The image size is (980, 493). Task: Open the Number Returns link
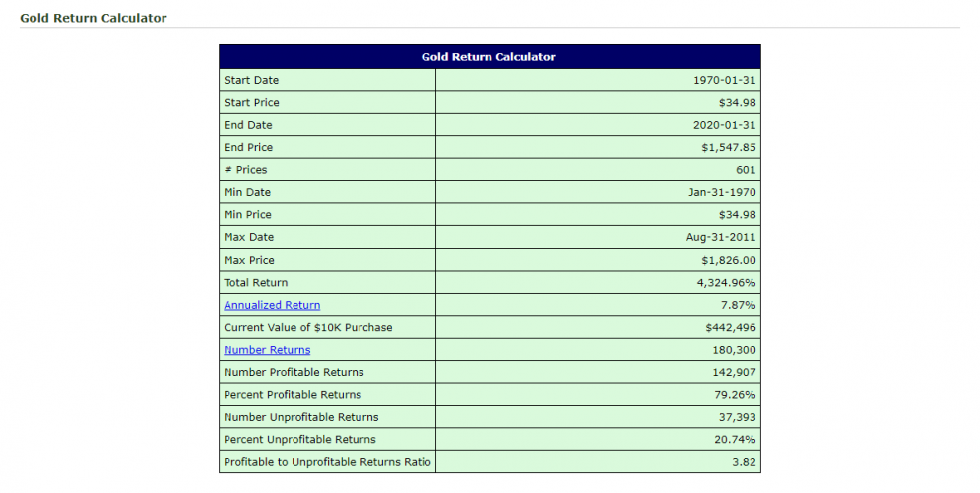[267, 350]
